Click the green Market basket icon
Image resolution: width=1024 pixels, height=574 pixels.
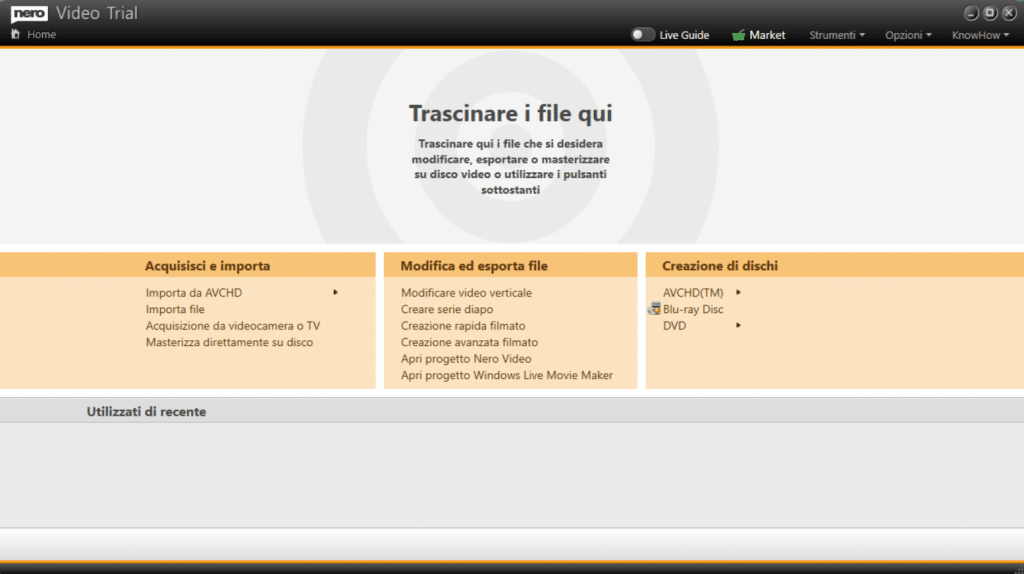click(739, 35)
